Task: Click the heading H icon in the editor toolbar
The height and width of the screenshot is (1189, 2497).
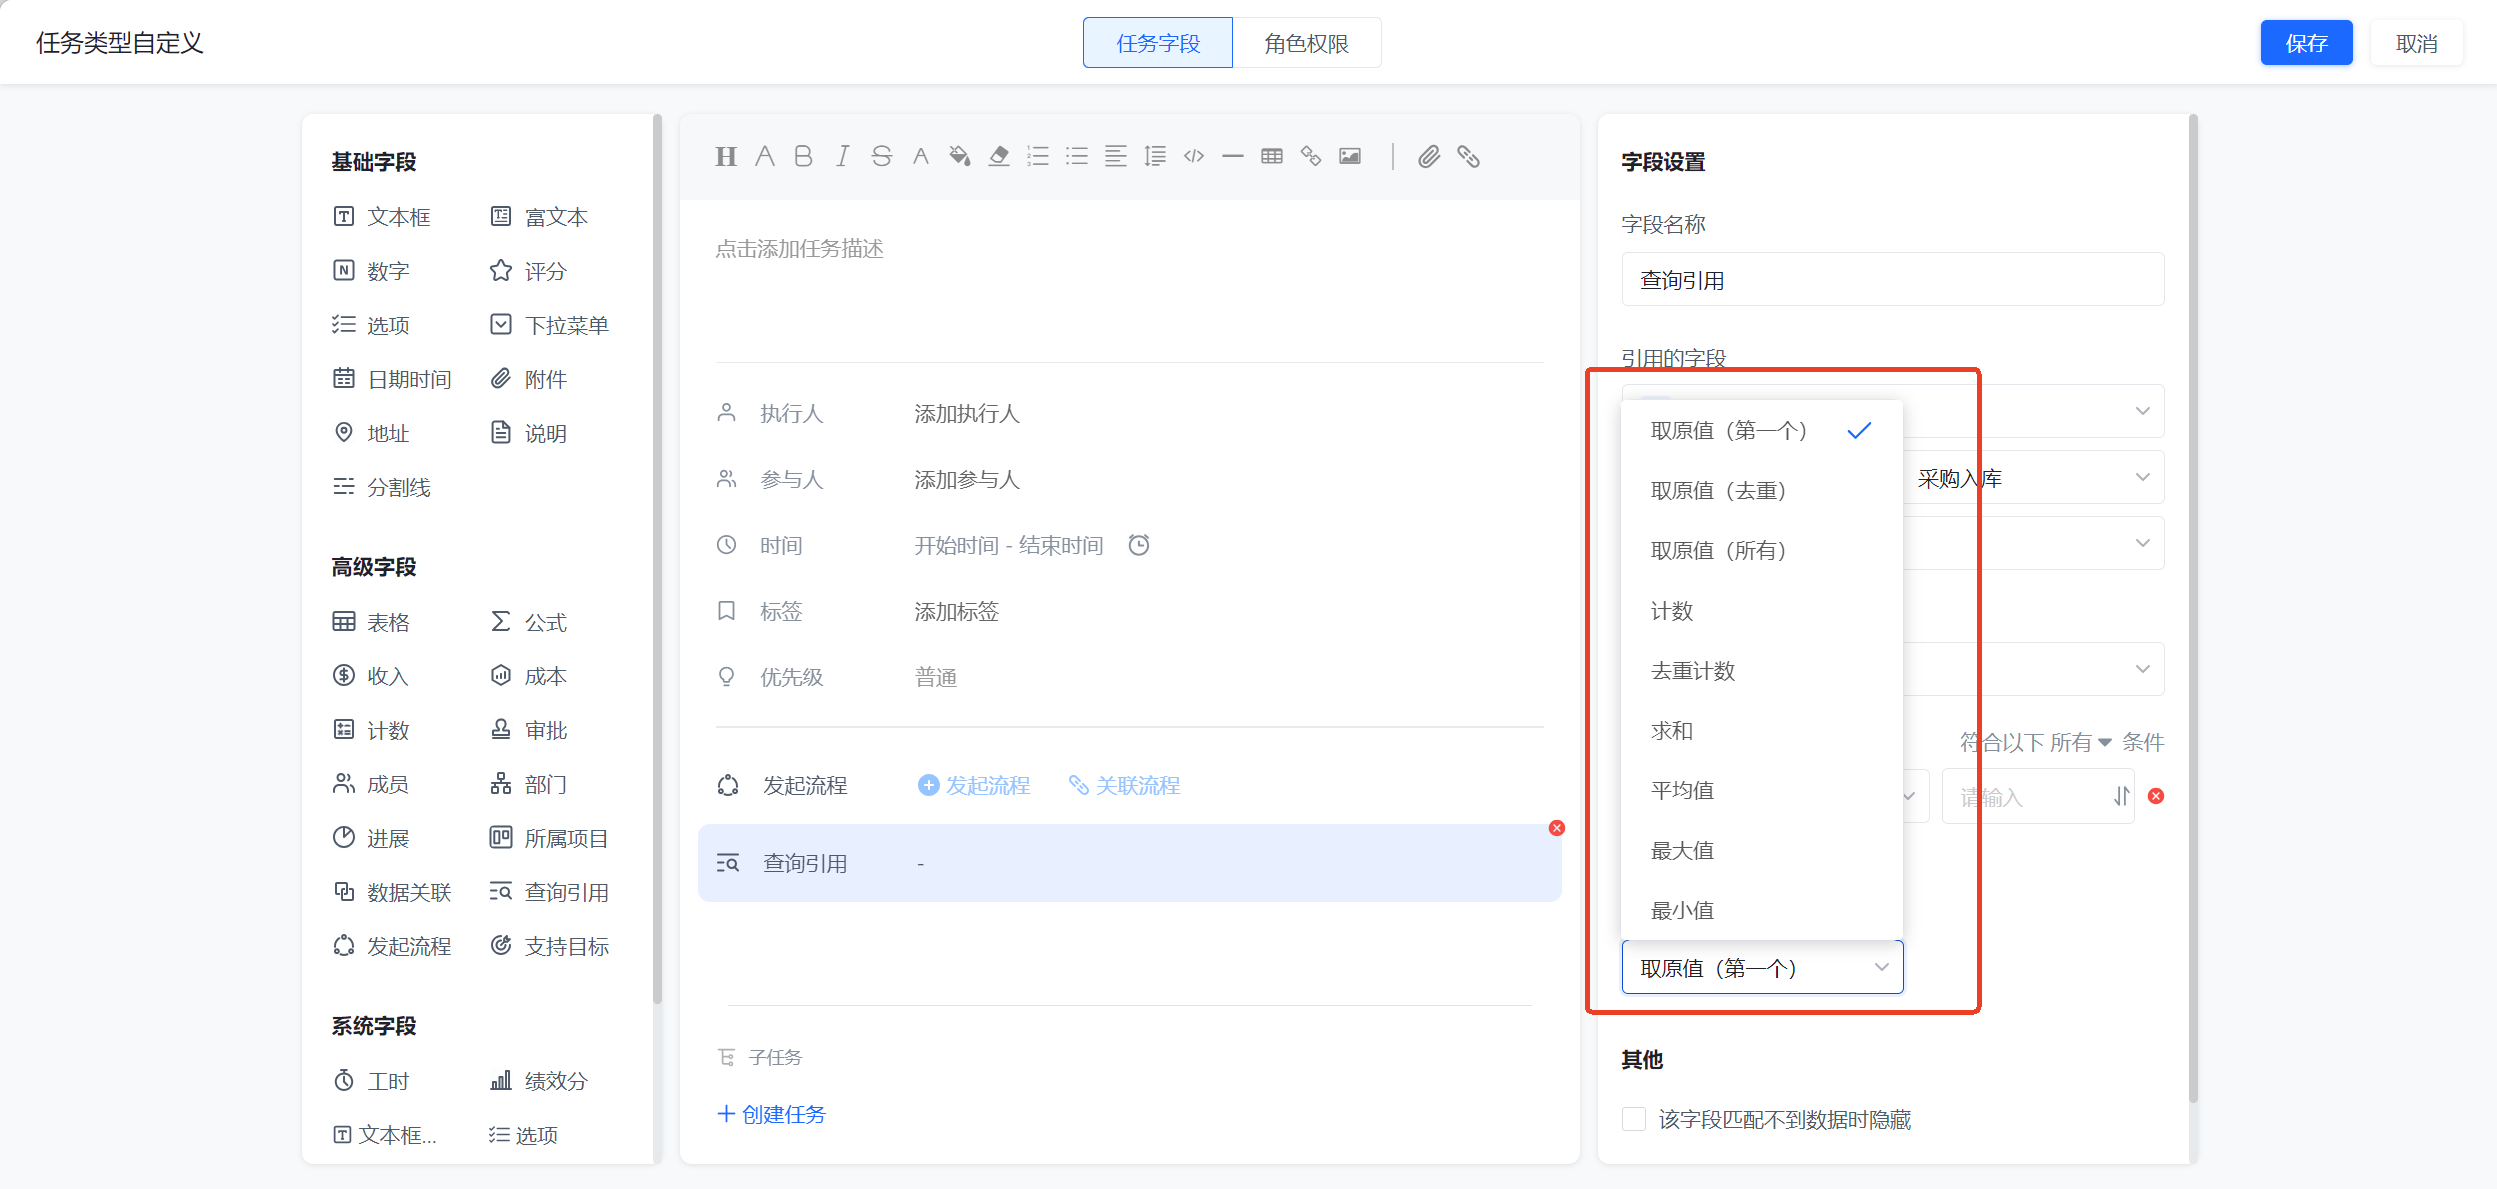Action: [x=726, y=156]
